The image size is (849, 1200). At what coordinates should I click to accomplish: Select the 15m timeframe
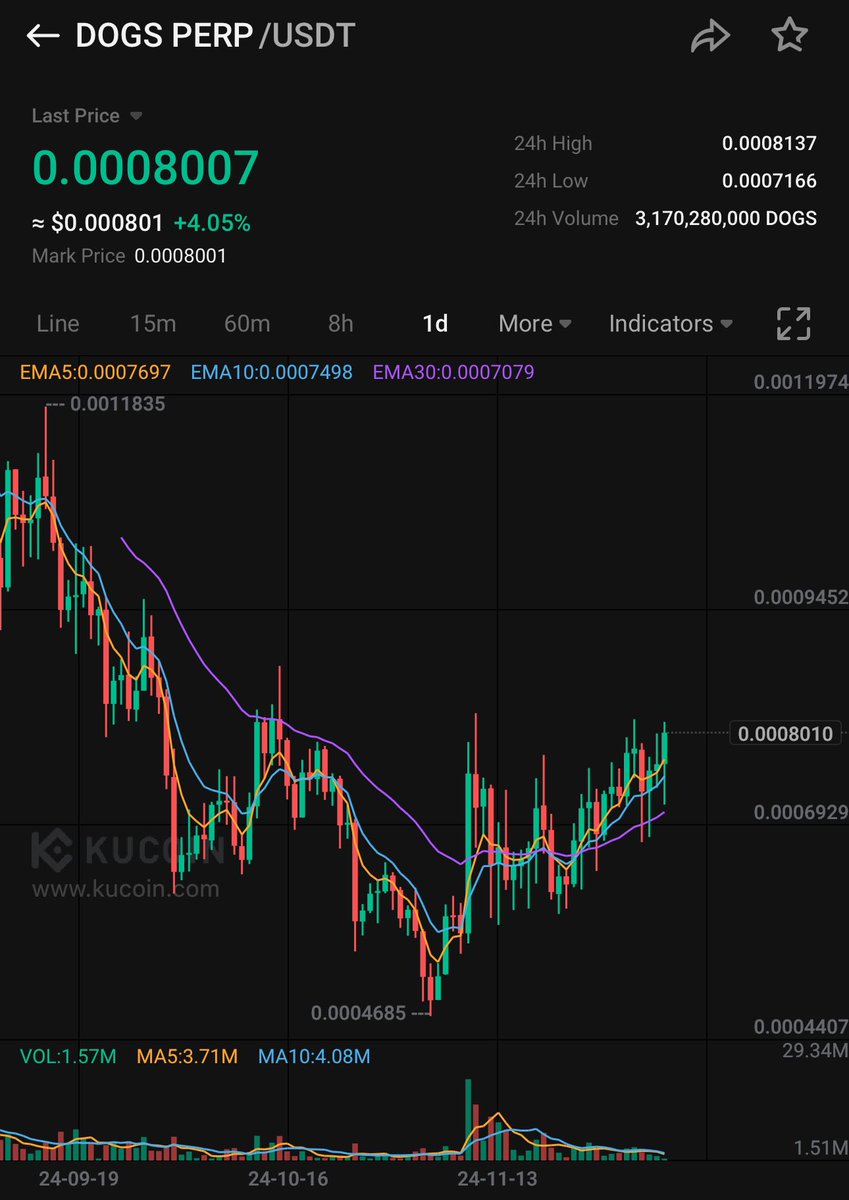153,324
